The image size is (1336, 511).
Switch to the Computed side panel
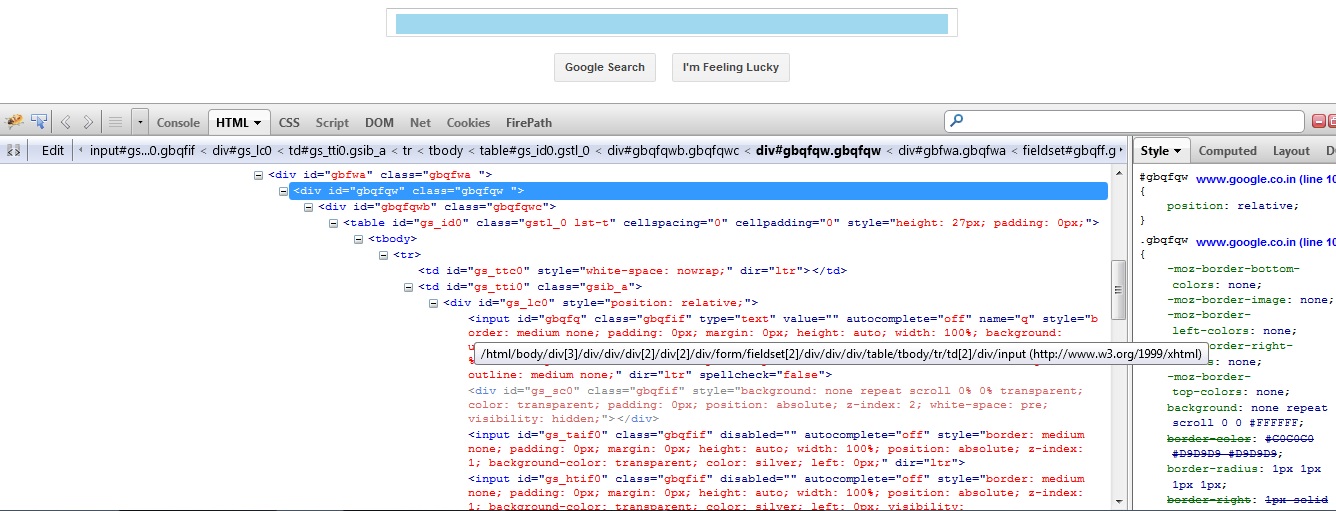[x=1227, y=151]
